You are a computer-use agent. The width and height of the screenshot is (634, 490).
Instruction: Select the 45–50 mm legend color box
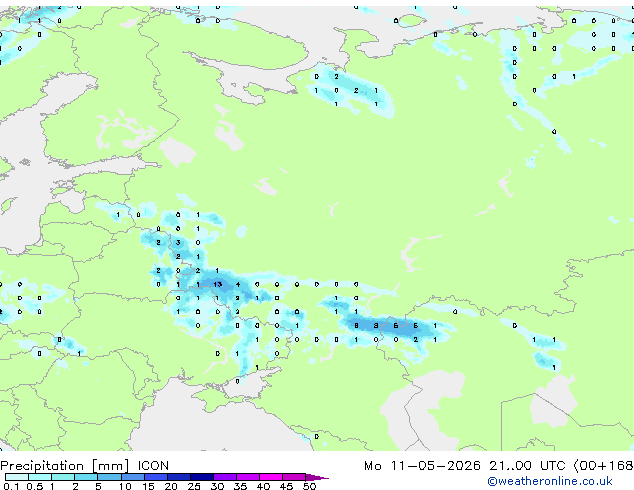tap(294, 477)
